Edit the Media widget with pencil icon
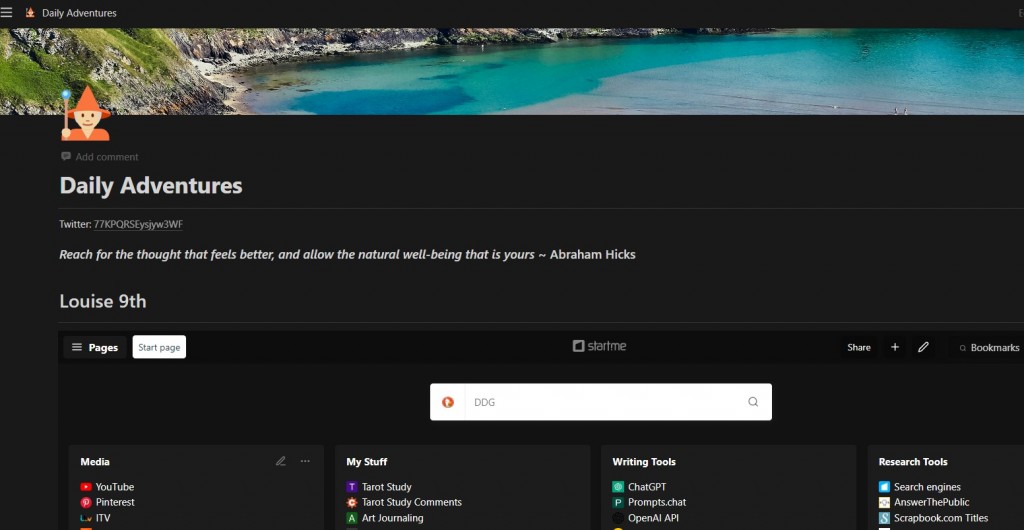This screenshot has height=530, width=1024. point(281,461)
